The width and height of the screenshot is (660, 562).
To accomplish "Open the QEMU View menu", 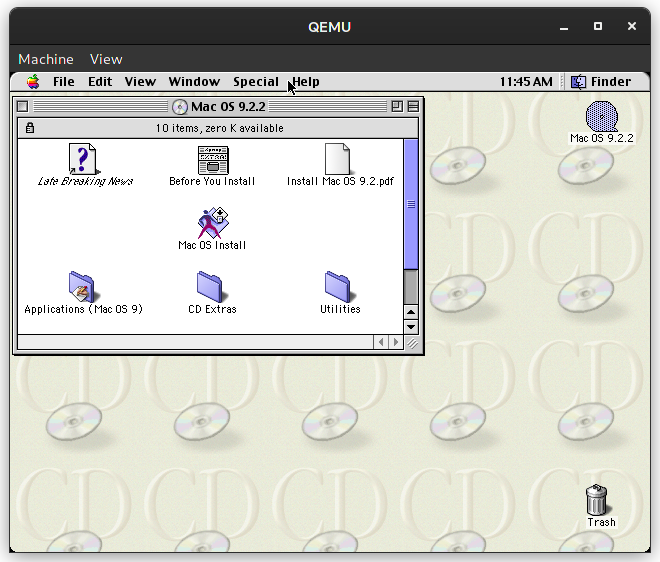I will tap(106, 59).
